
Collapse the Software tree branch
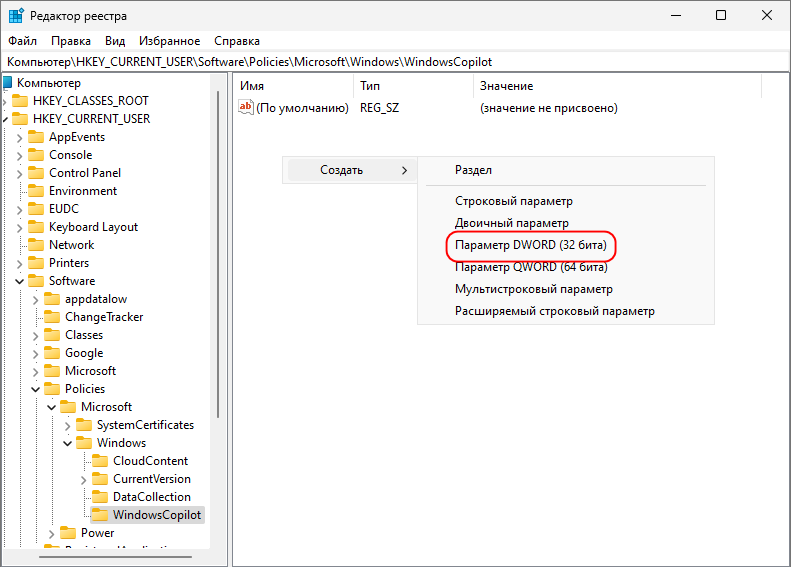20,281
